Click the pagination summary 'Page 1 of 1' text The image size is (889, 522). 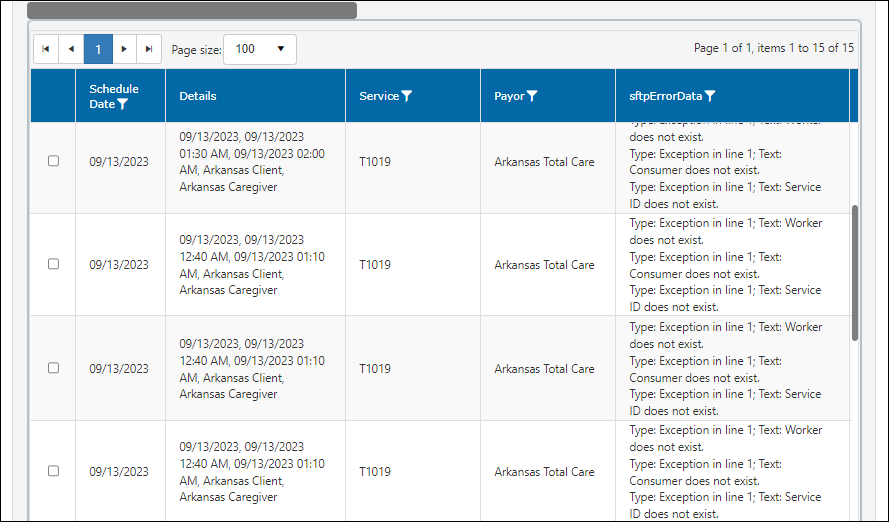click(774, 48)
